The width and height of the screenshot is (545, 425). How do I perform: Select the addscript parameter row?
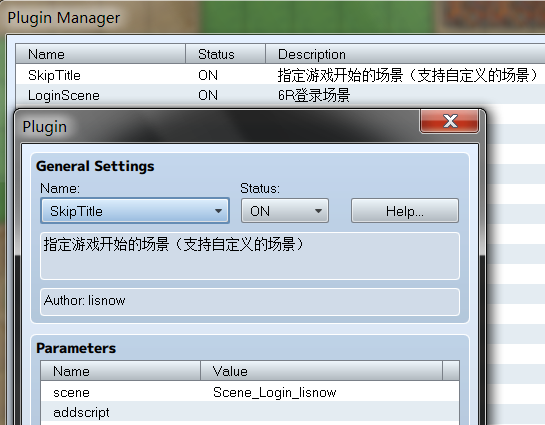coord(250,412)
